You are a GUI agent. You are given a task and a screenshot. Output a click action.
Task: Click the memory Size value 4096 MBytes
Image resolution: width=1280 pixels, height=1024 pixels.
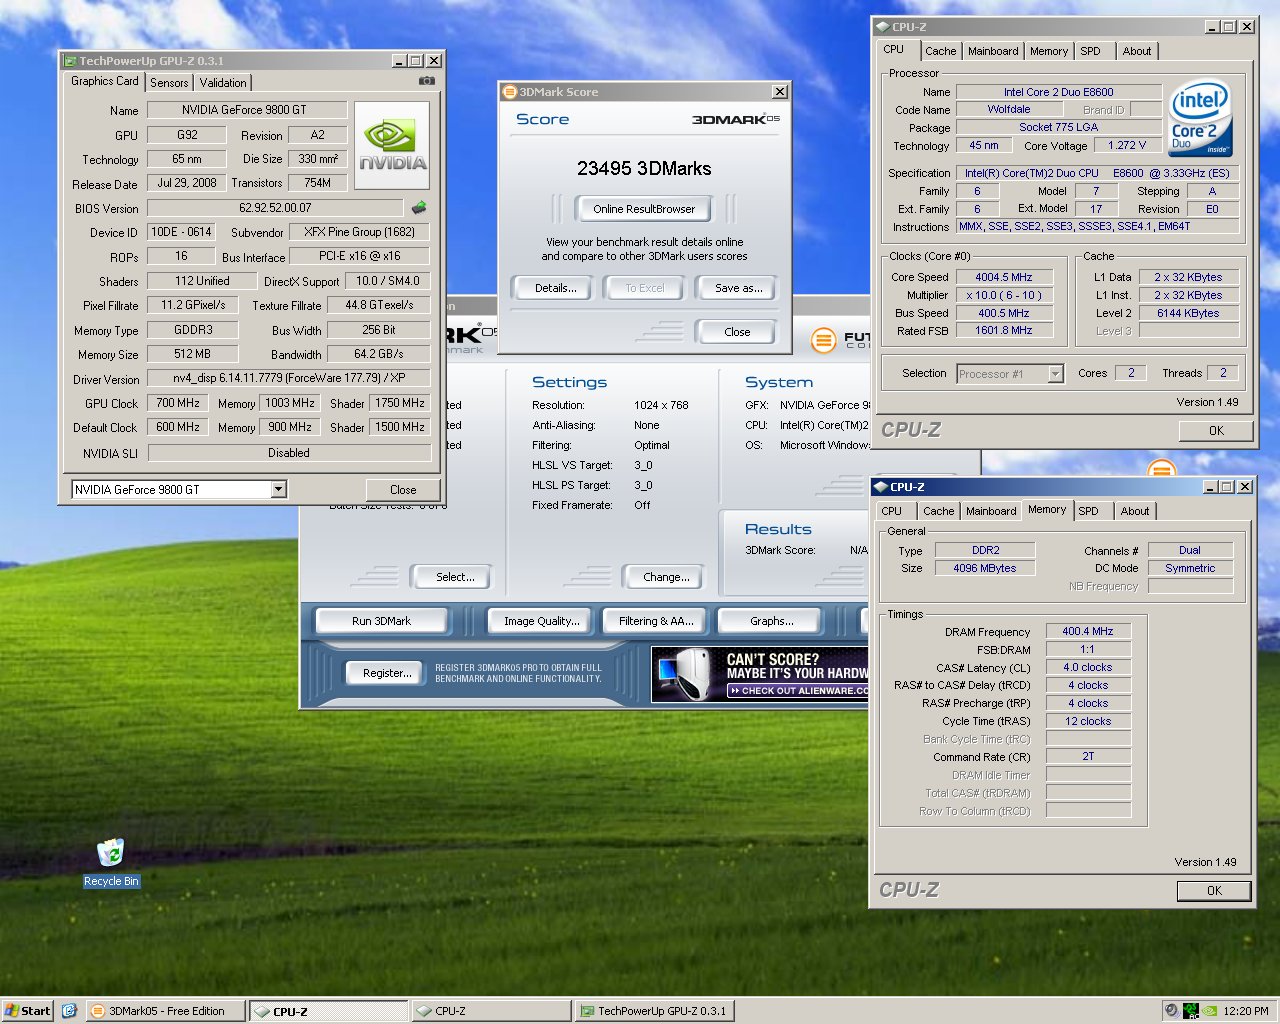click(x=984, y=568)
